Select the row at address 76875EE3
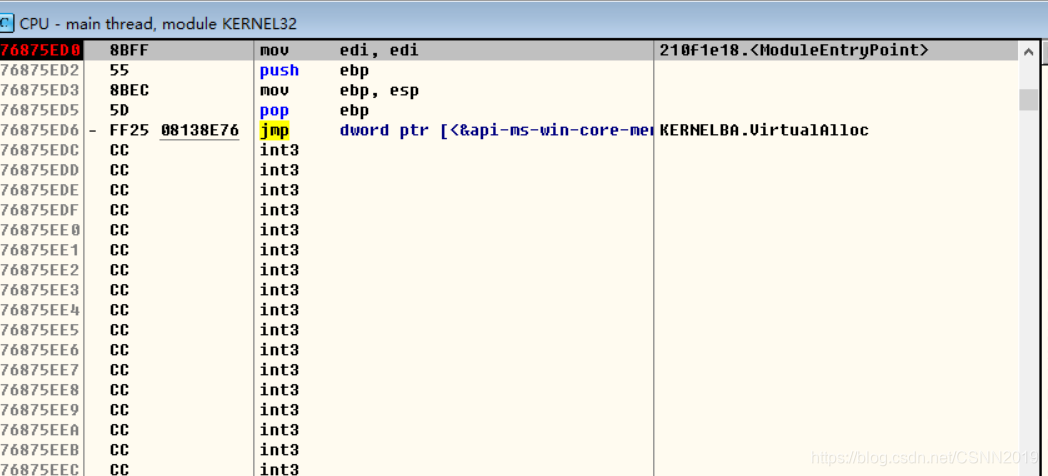Viewport: 1048px width, 476px height. click(509, 290)
